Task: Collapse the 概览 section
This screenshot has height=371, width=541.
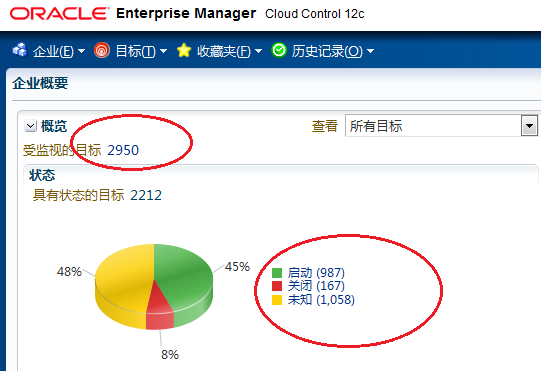Action: coord(30,126)
